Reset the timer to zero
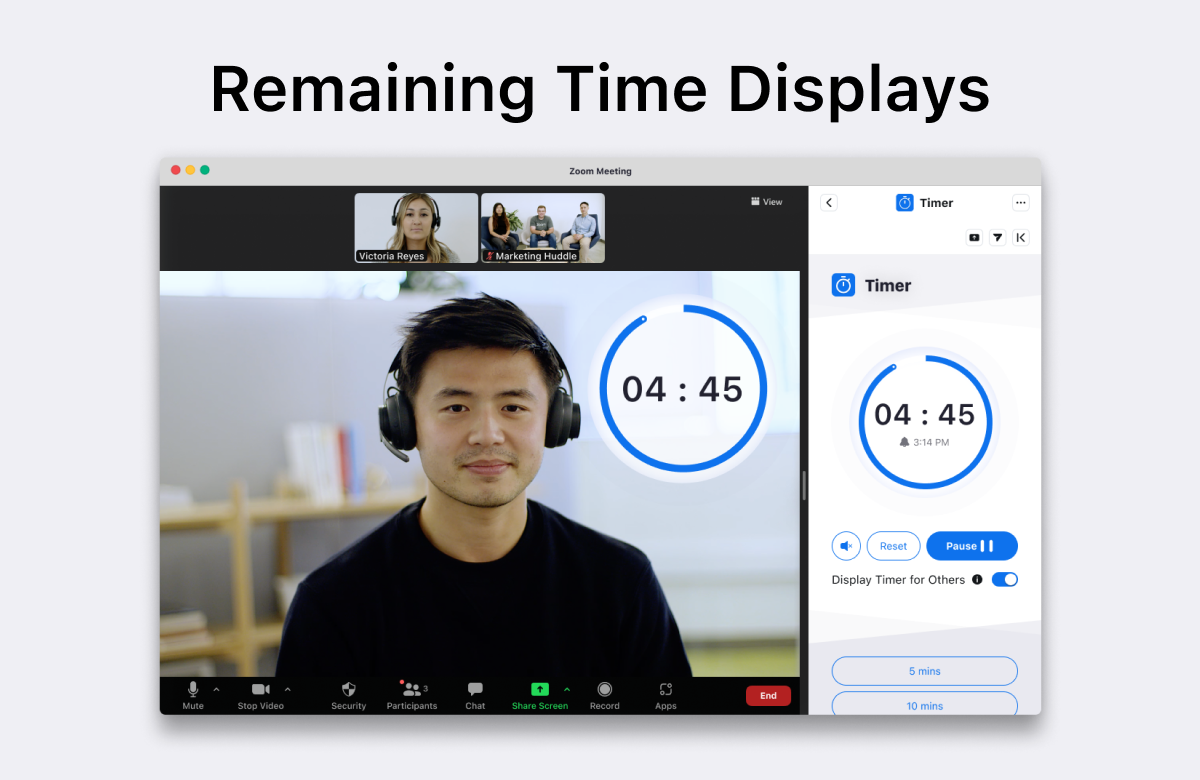Viewport: 1200px width, 780px height. 893,545
